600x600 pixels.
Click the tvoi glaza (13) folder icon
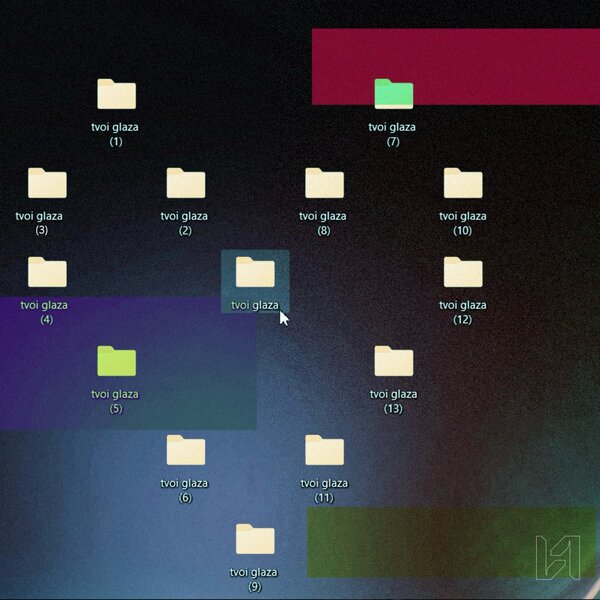tap(393, 361)
